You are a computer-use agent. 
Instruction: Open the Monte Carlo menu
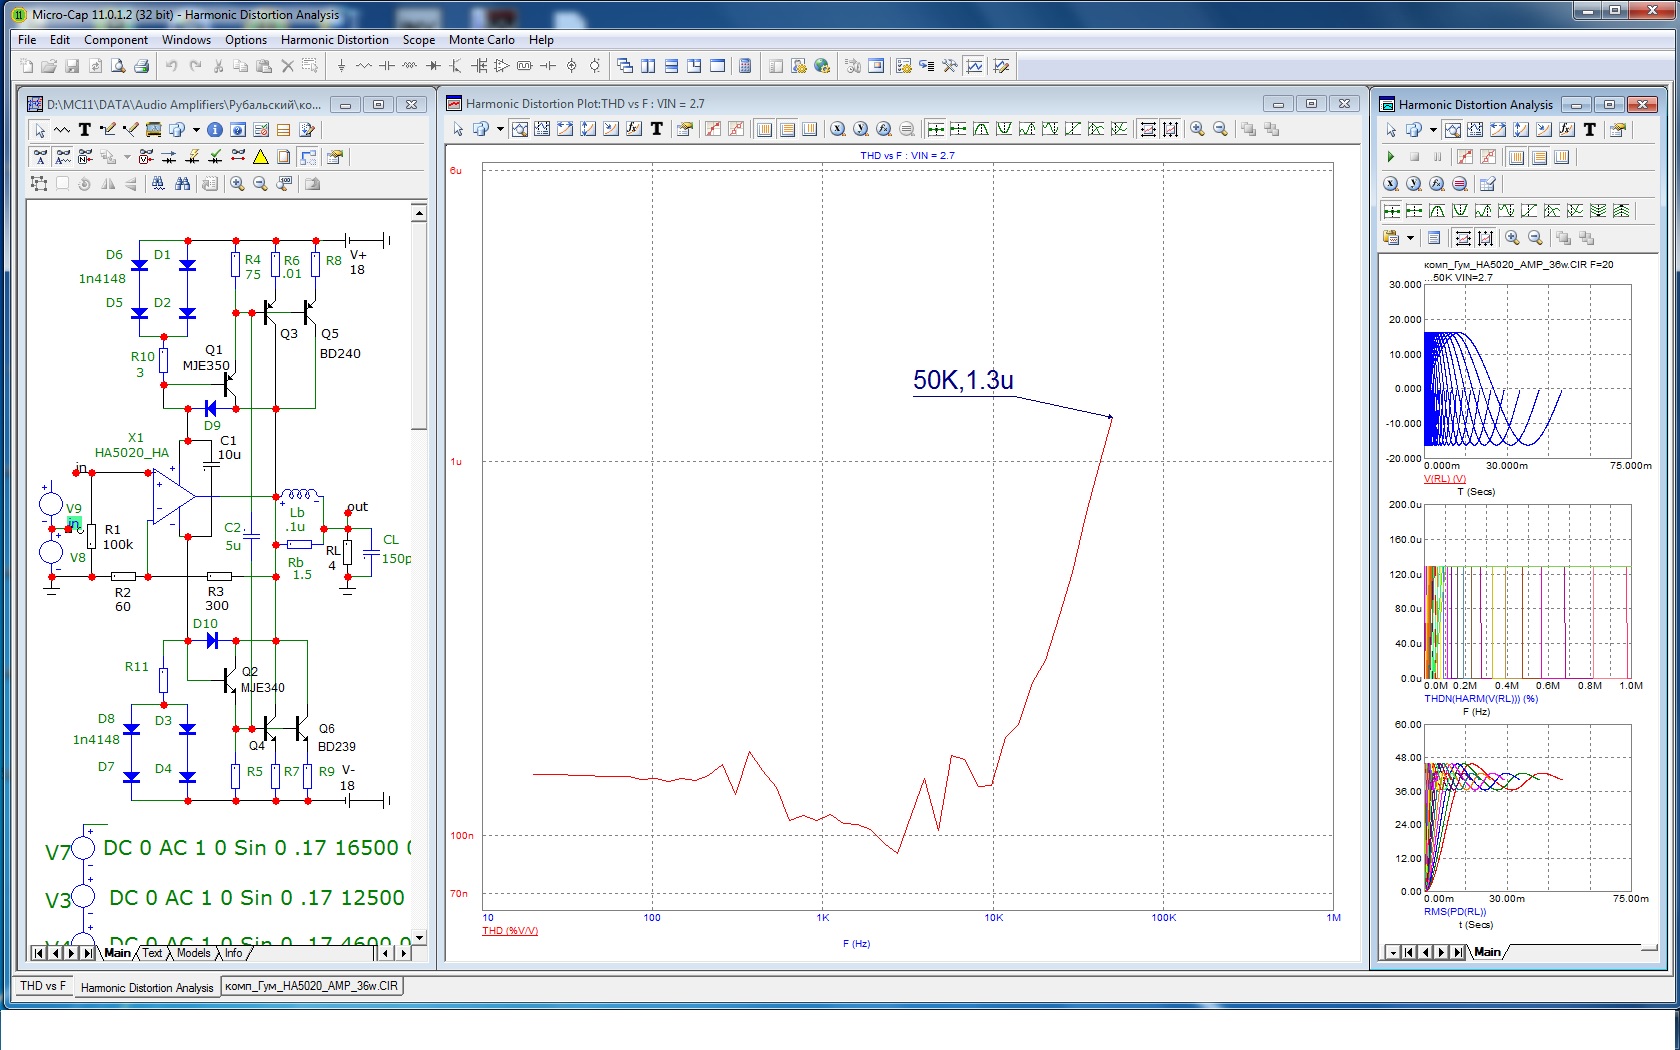tap(482, 40)
